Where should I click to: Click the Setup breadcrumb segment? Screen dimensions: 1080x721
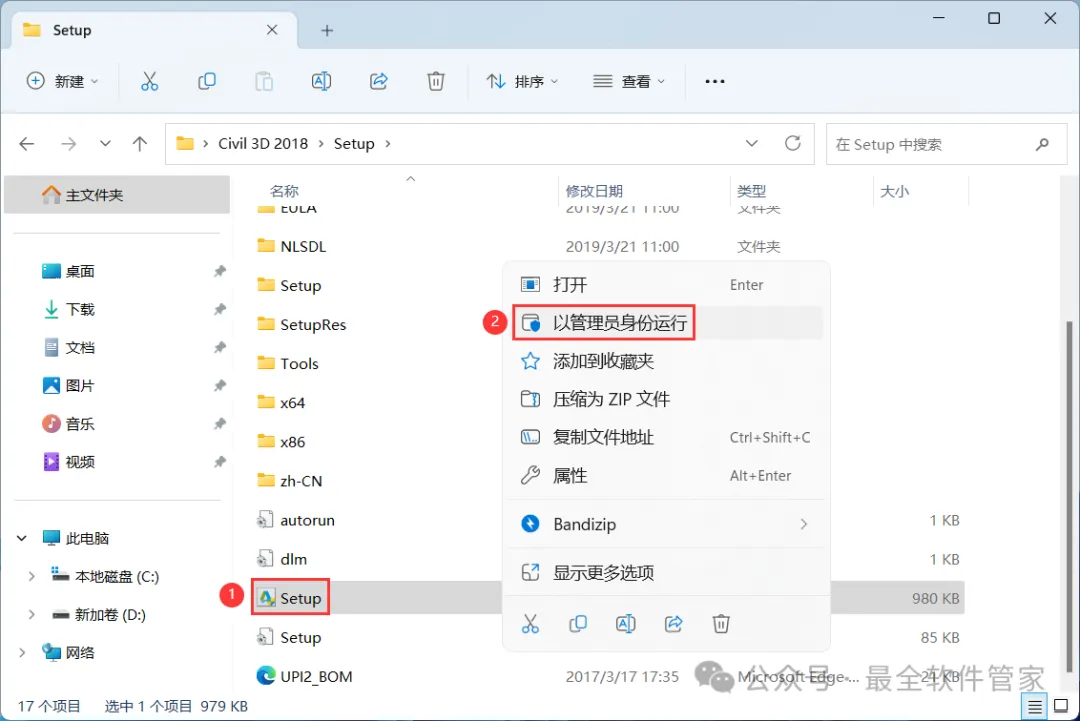click(x=354, y=144)
